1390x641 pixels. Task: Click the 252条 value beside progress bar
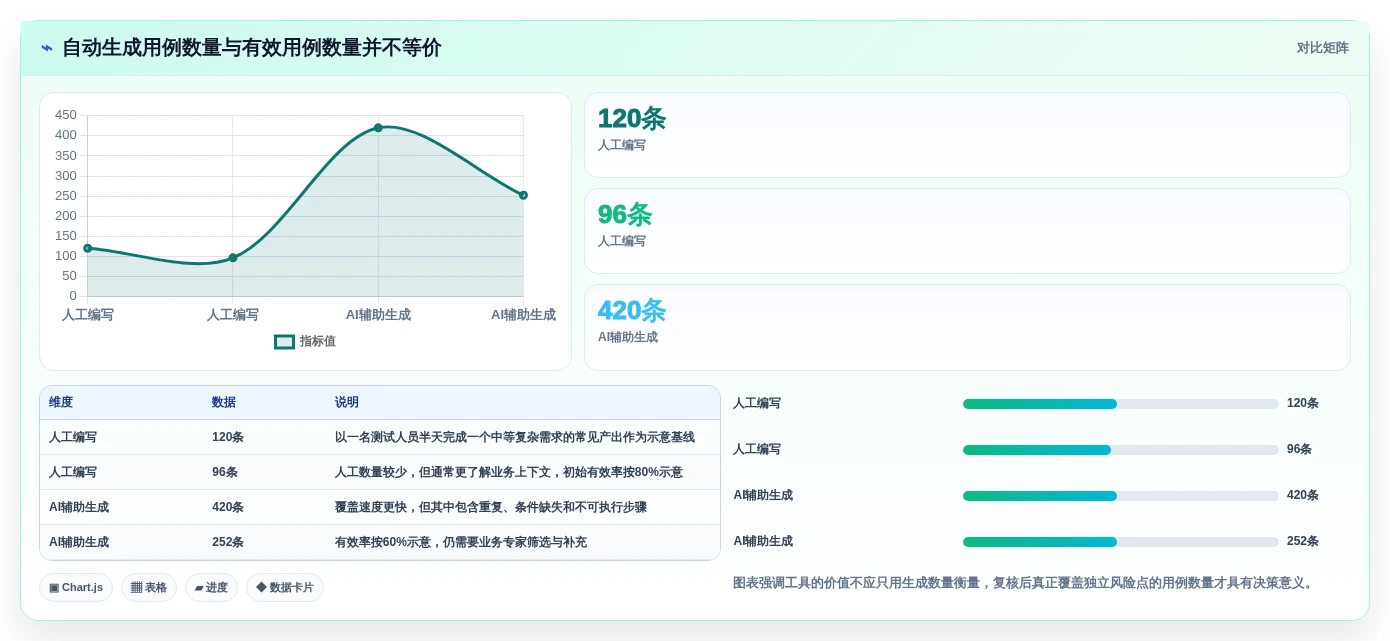[x=1303, y=542]
